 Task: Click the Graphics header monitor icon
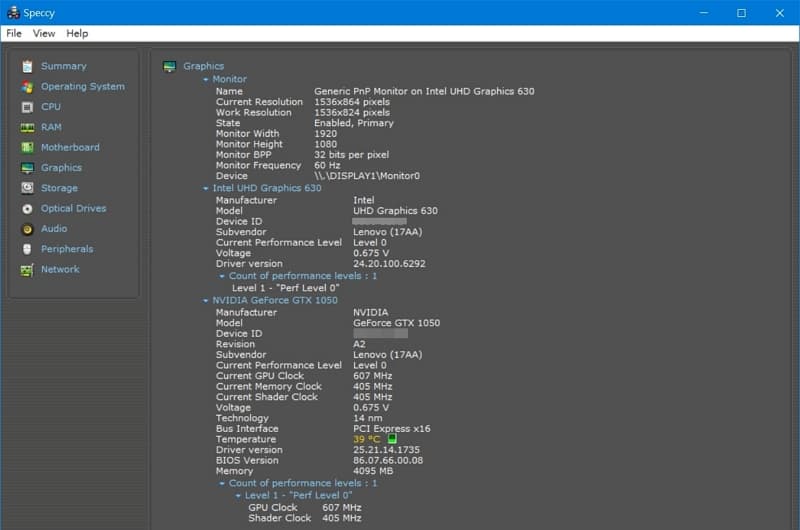click(169, 66)
